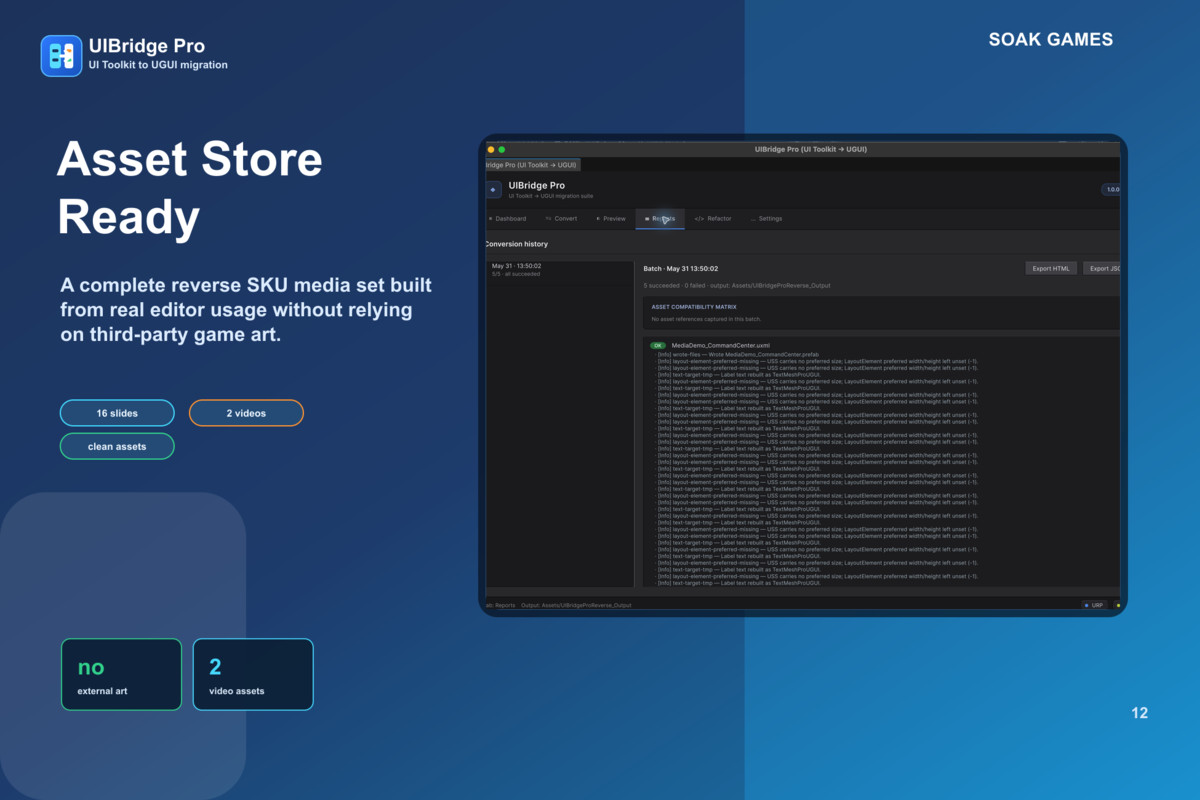Click the 'UI Toolkit to UGUI migration' subtitle
This screenshot has height=800, width=1200.
point(158,65)
